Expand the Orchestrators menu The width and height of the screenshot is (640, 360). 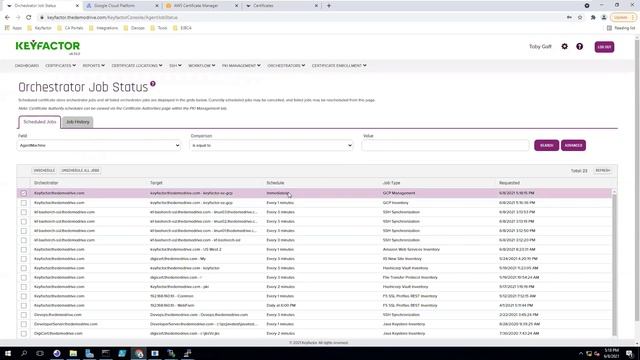point(286,65)
